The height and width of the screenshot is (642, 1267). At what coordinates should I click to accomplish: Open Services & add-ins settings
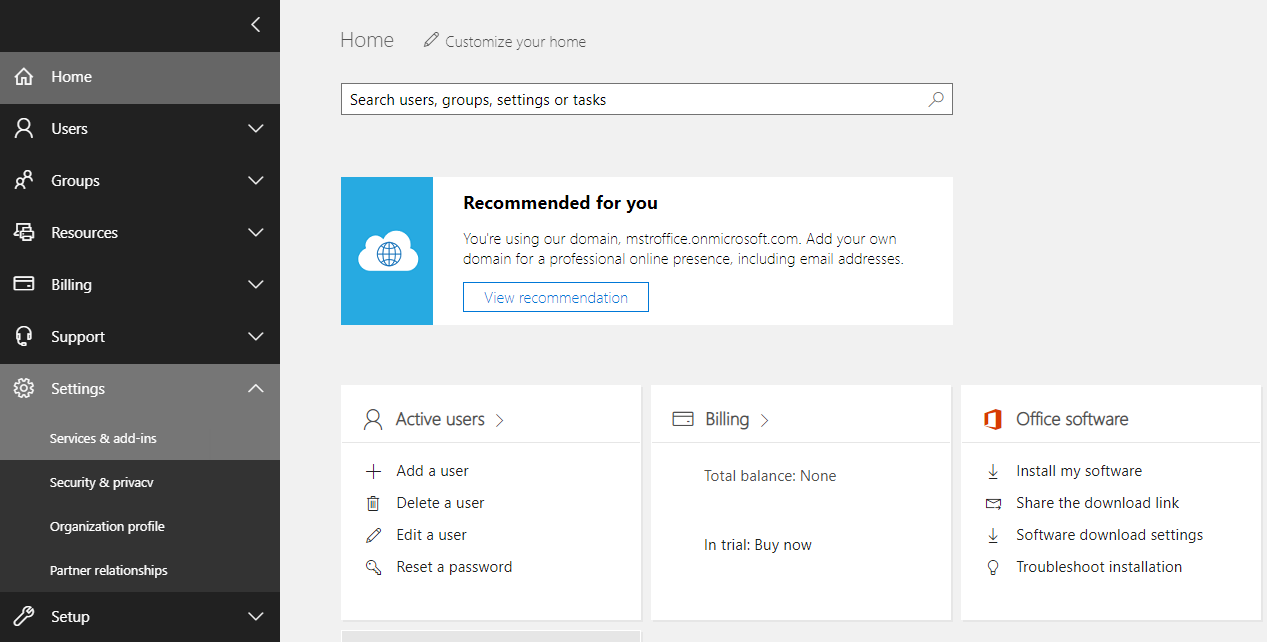(103, 439)
